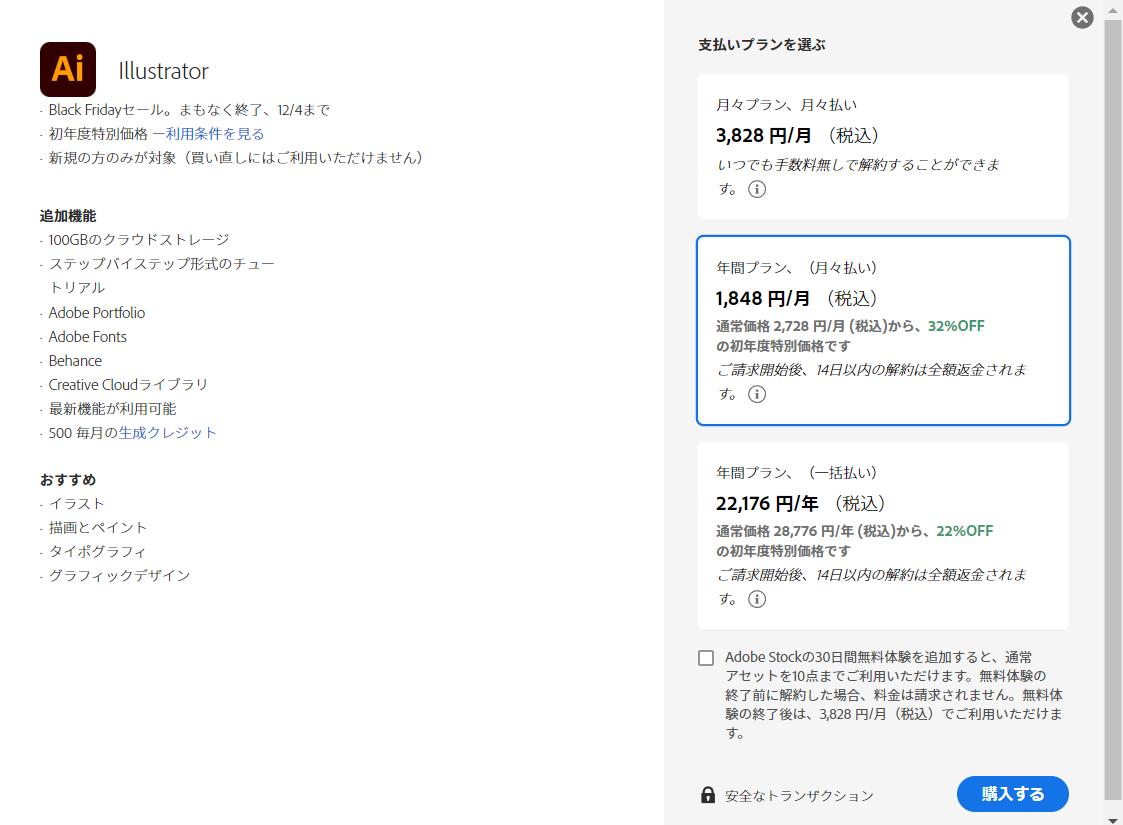Click the lock icon beside 安全なトランザクション
The height and width of the screenshot is (825, 1123).
(708, 795)
